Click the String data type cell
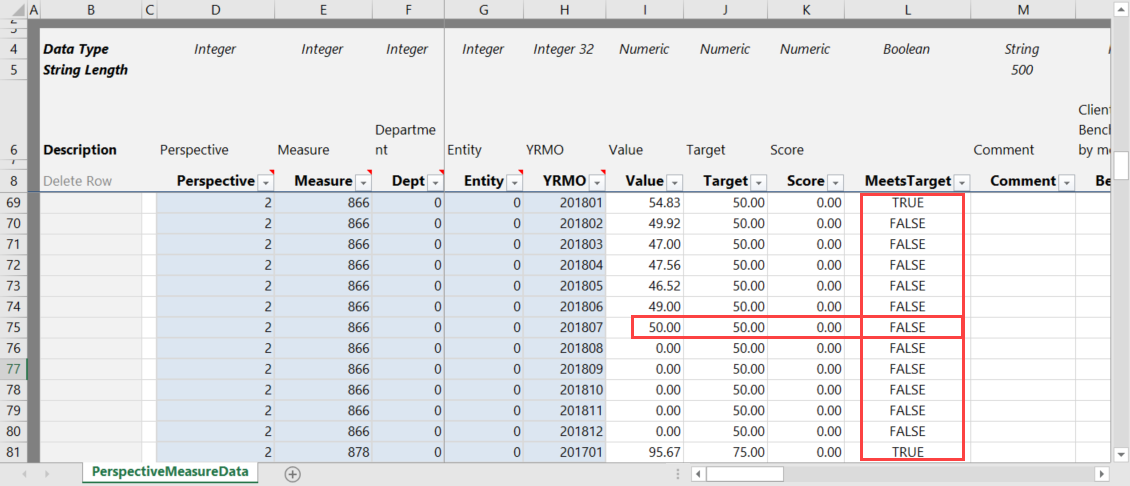The width and height of the screenshot is (1130, 486). pyautogui.click(x=1022, y=50)
